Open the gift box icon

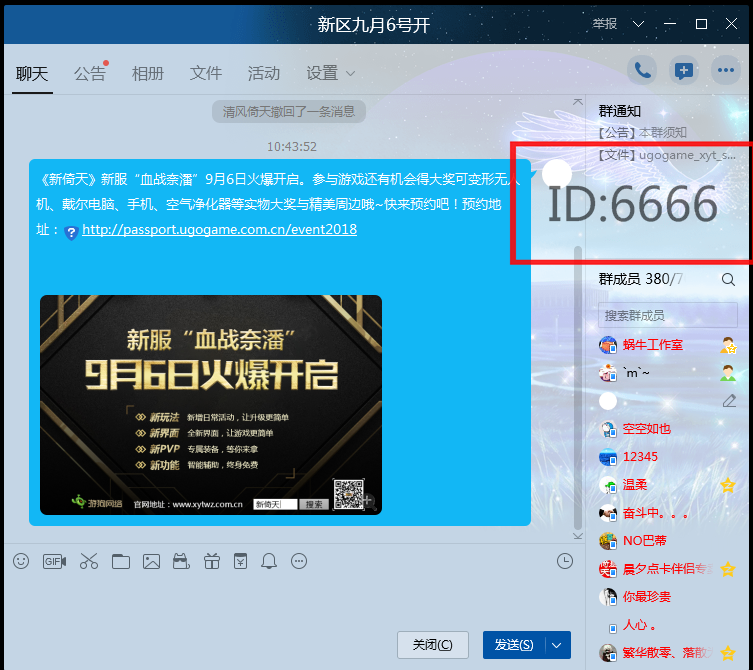pyautogui.click(x=211, y=561)
